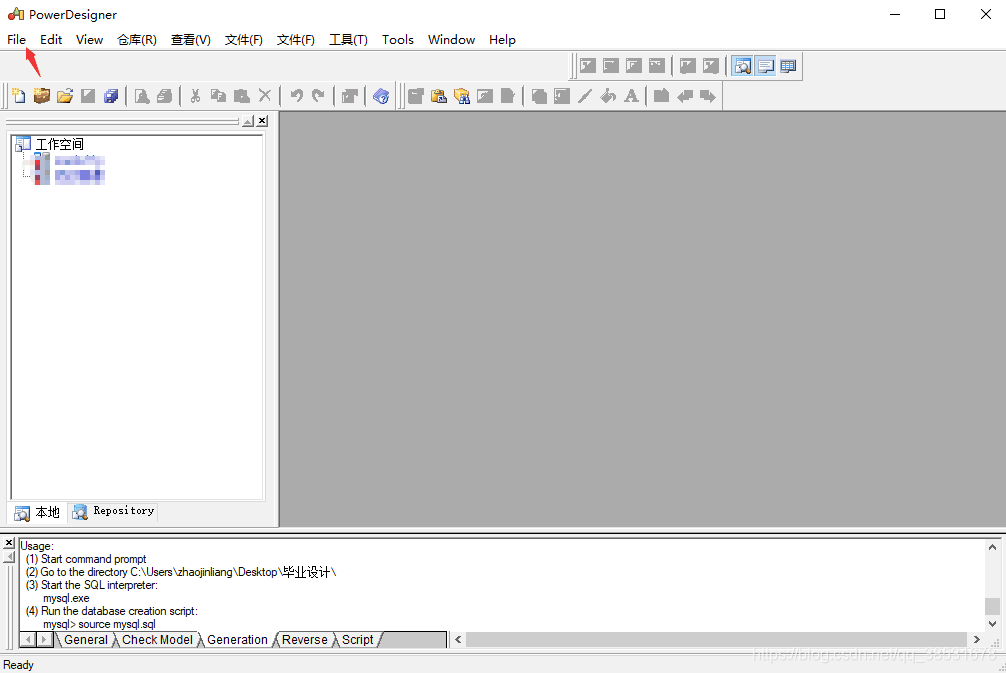
Task: Open the 仓库(R) menu
Action: pos(137,40)
